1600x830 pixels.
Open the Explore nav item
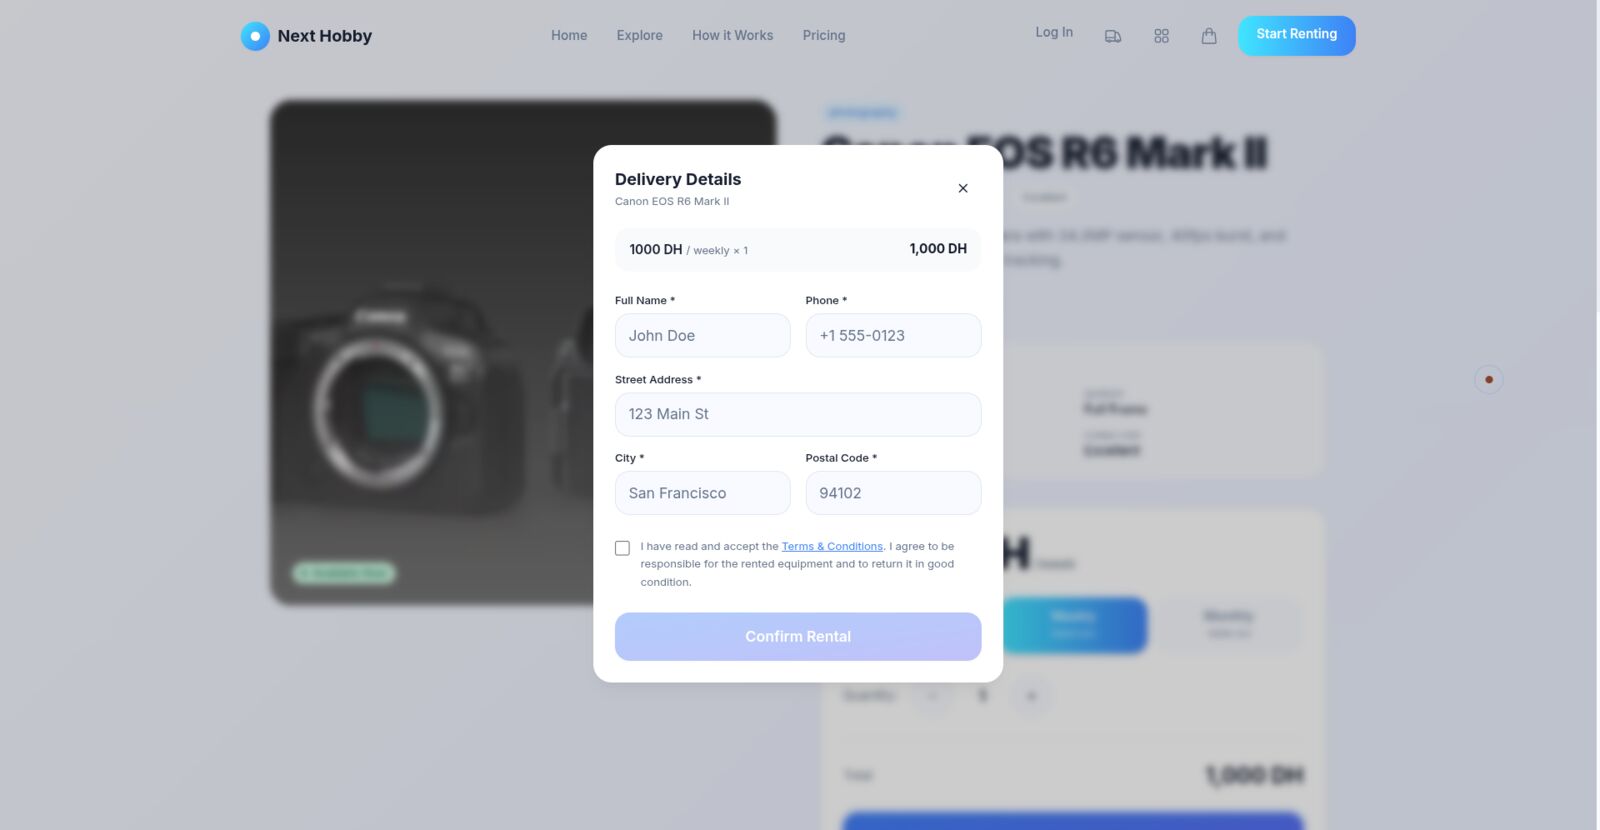coord(640,35)
